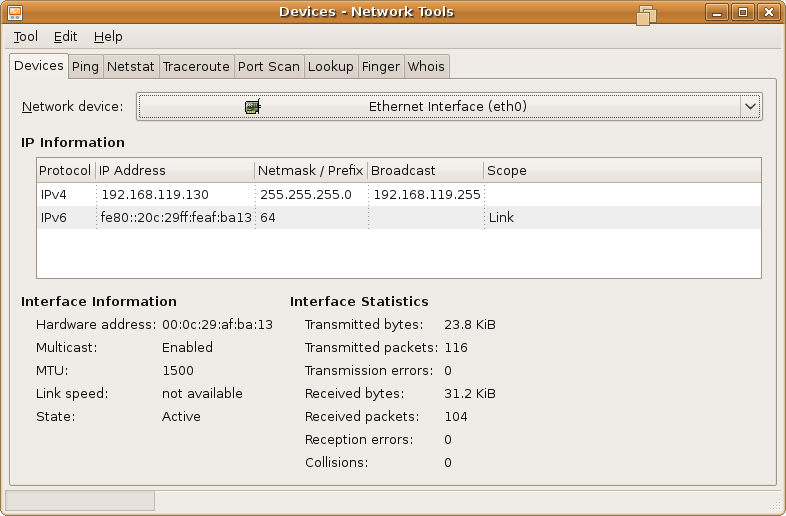786x516 pixels.
Task: Select the IPv4 row in IP Information
Action: coord(399,195)
